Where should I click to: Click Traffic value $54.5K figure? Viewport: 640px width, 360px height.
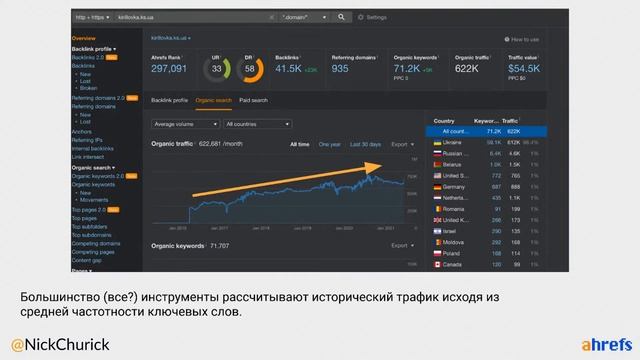coord(524,69)
